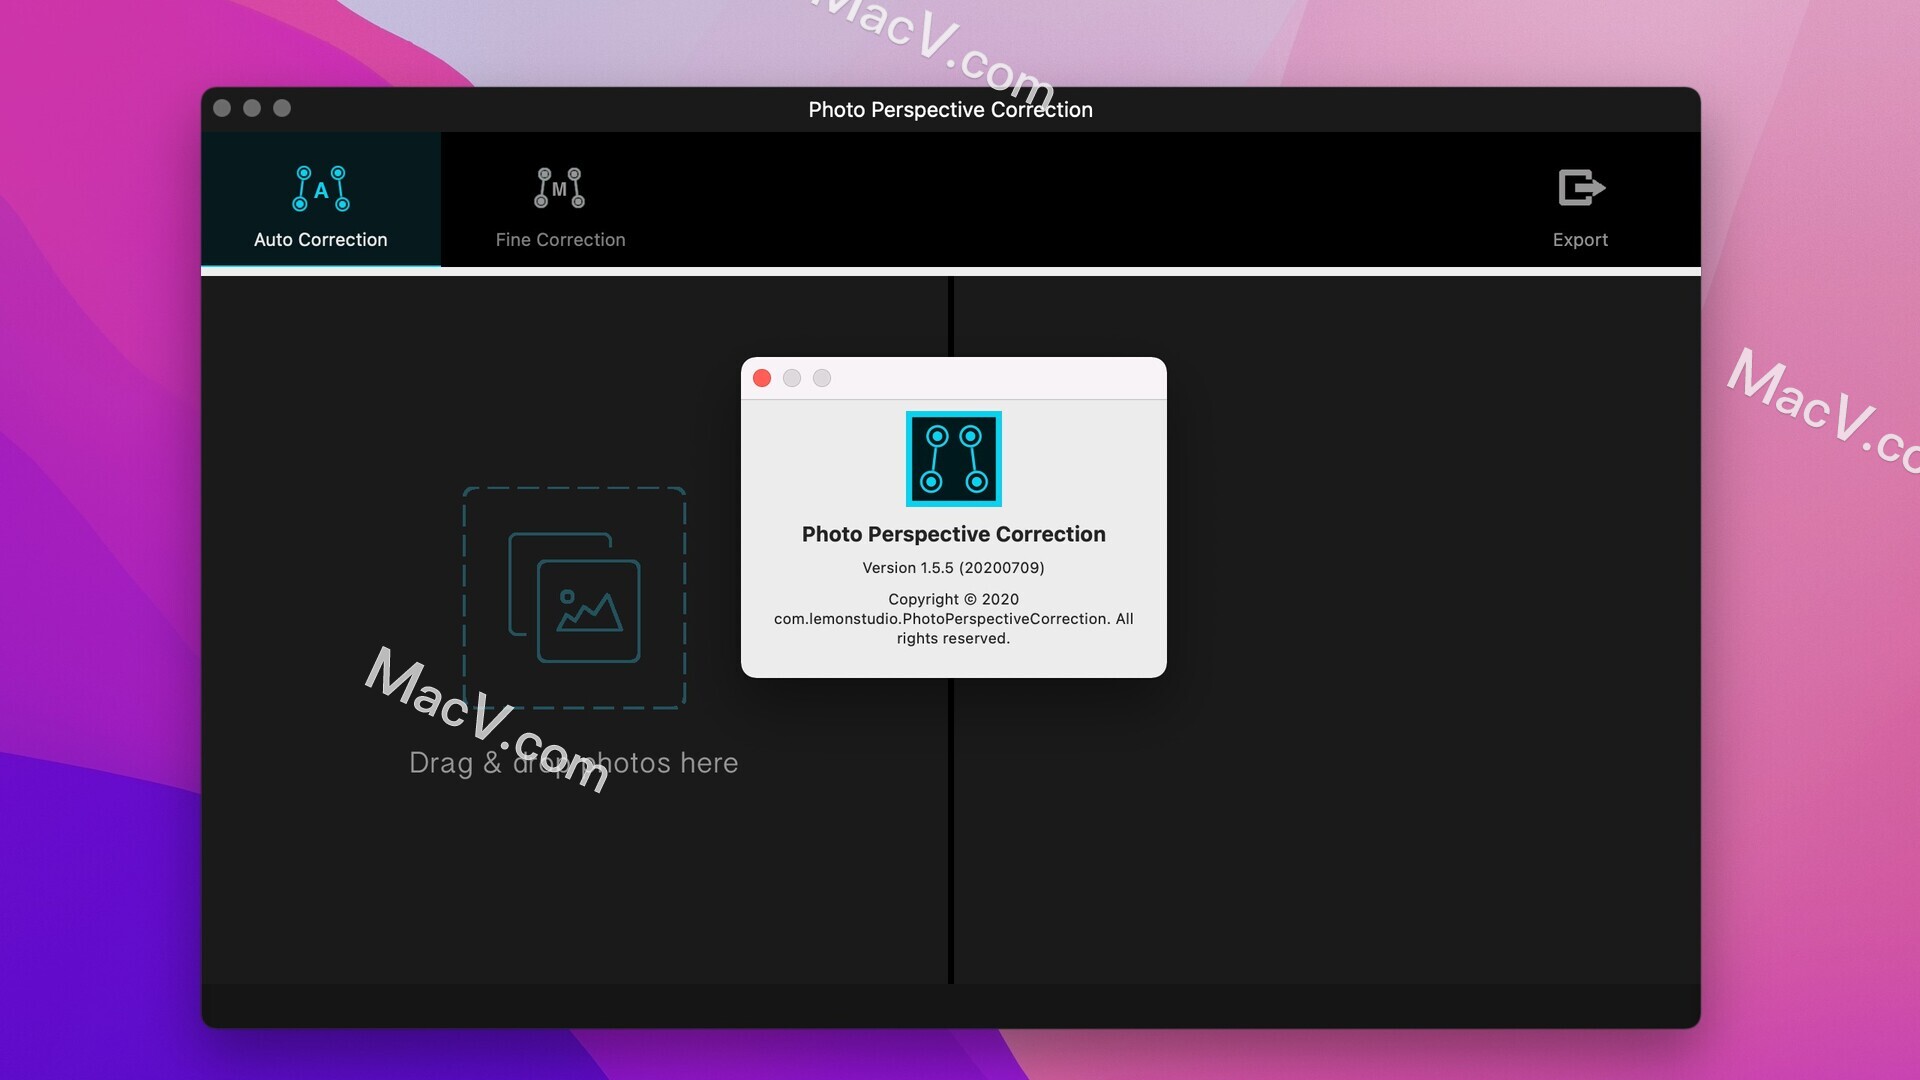Zoom the main Photo Perspective Correction window
The height and width of the screenshot is (1080, 1920).
pos(282,108)
